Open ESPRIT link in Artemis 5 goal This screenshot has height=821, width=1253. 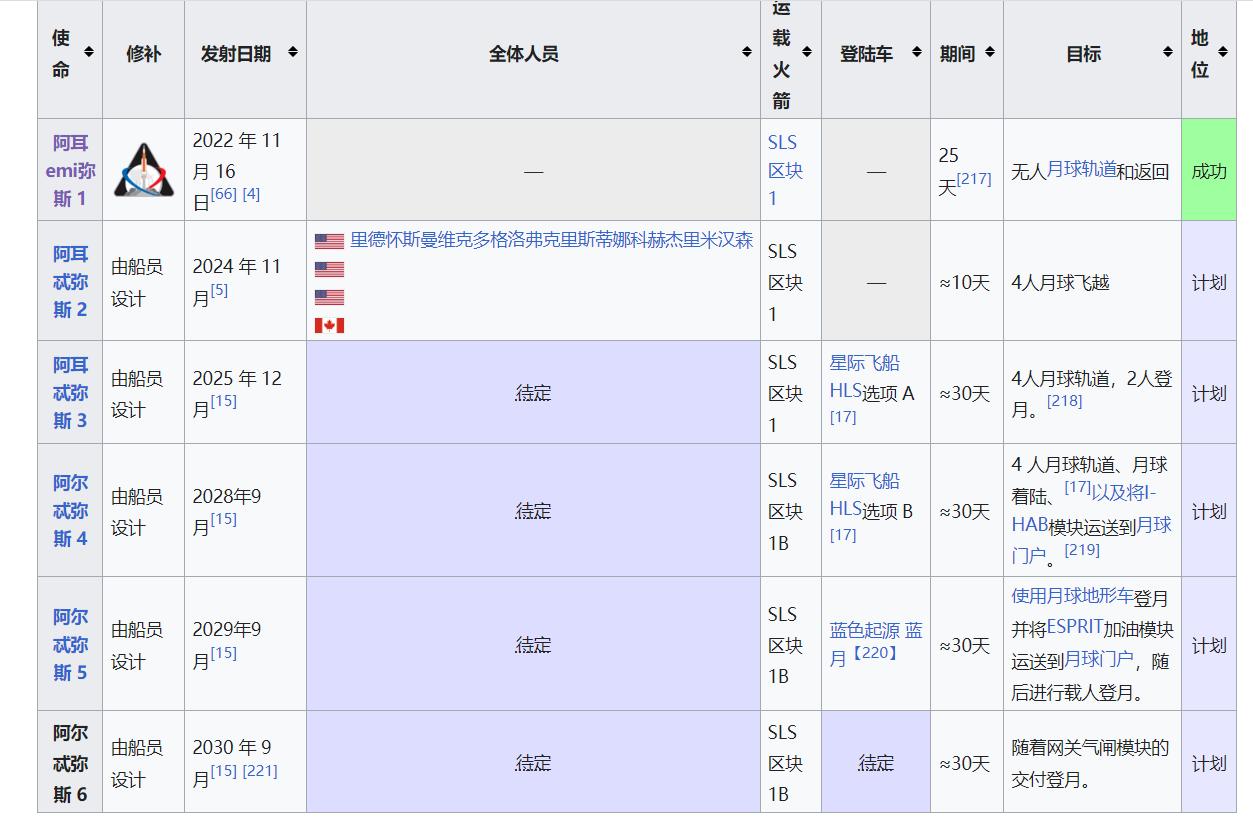1075,628
